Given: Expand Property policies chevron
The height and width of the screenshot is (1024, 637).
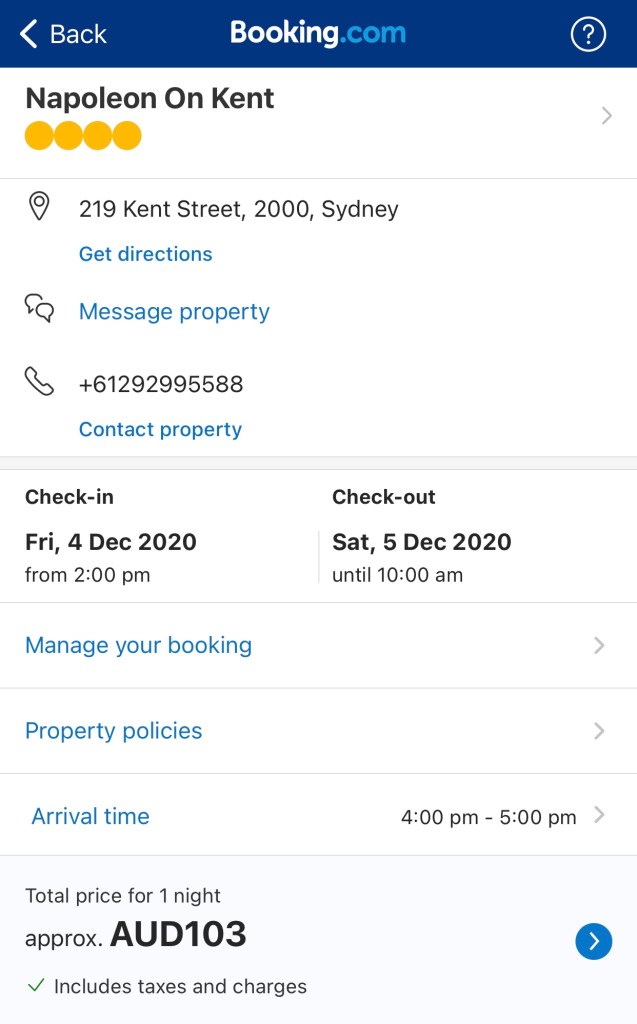Looking at the screenshot, I should (599, 731).
